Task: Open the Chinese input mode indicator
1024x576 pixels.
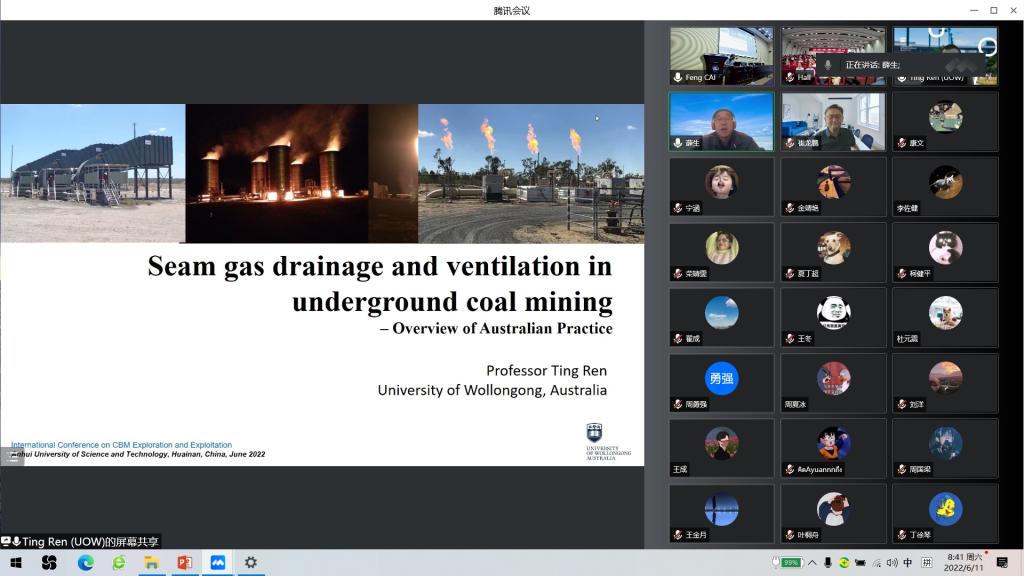Action: click(x=908, y=563)
